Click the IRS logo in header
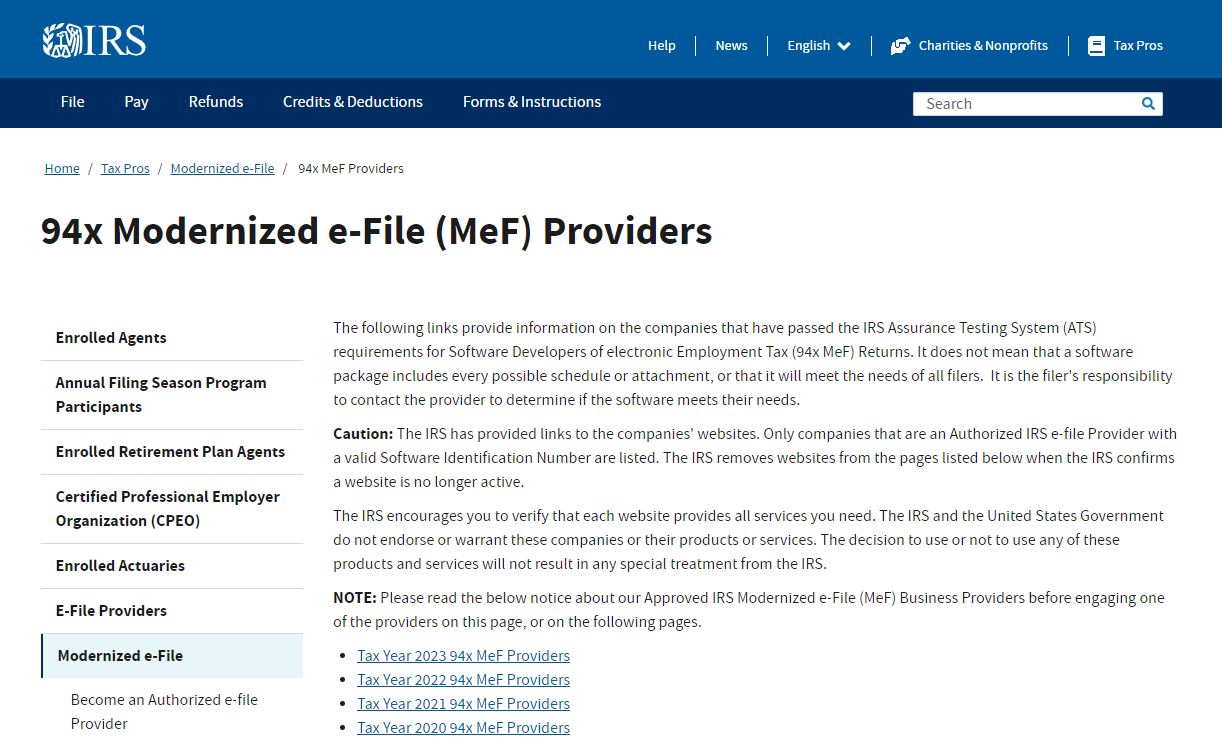This screenshot has width=1222, height=756. [94, 40]
